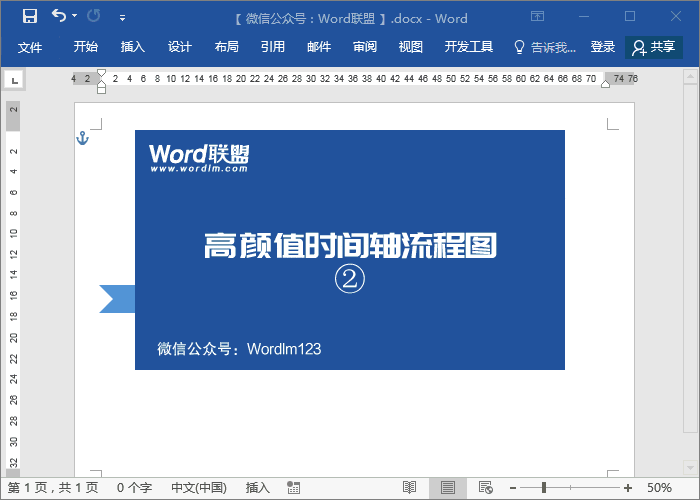Toggle the 插入 overtype mode in status bar
The image size is (700, 500).
click(258, 488)
